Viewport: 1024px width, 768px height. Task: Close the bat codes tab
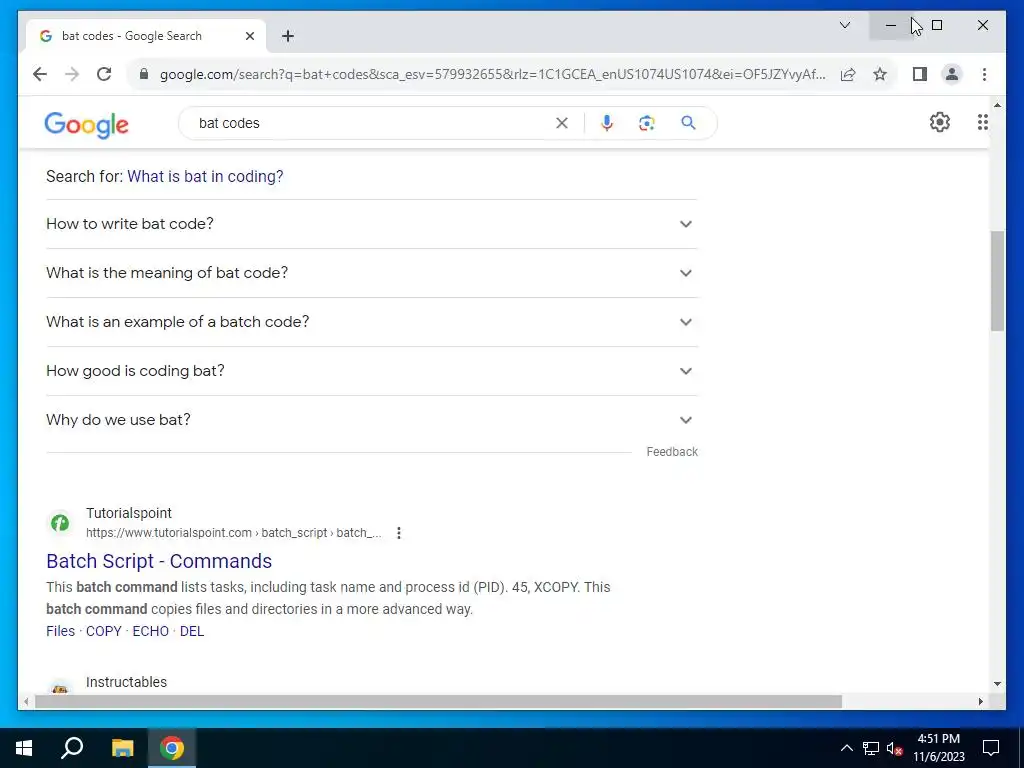click(249, 36)
